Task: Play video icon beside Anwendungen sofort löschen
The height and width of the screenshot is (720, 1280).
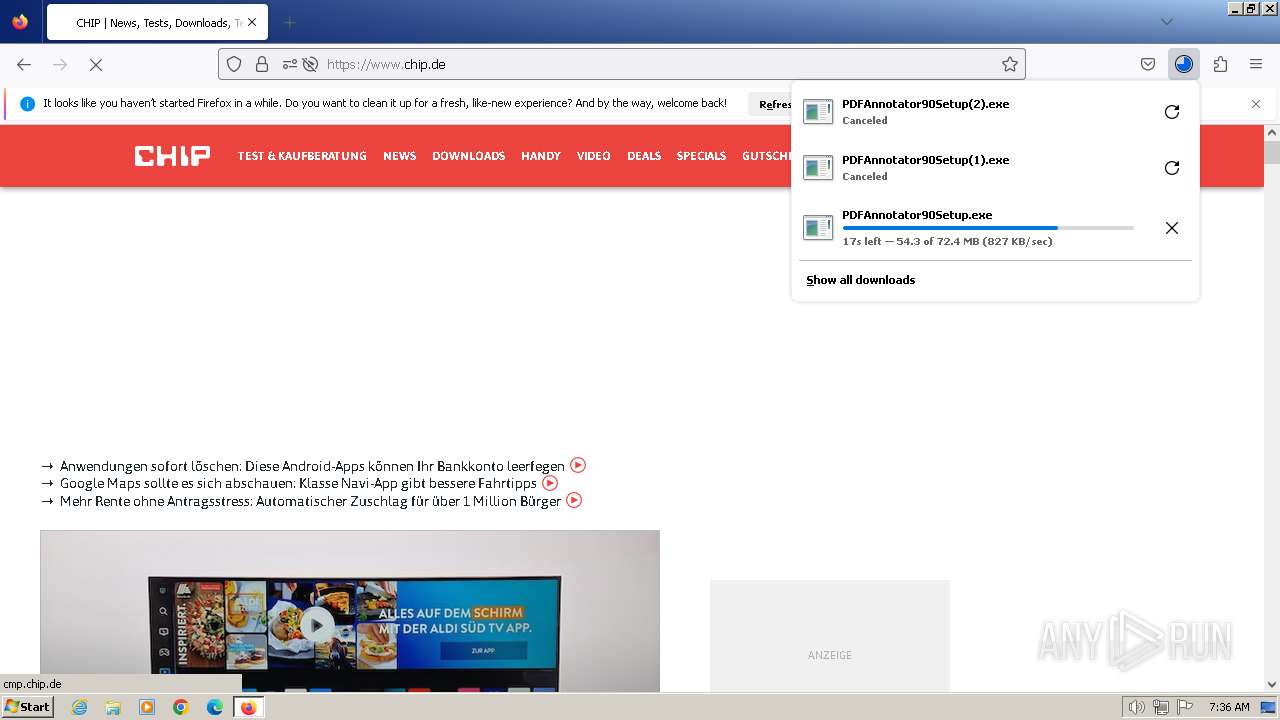Action: click(578, 465)
